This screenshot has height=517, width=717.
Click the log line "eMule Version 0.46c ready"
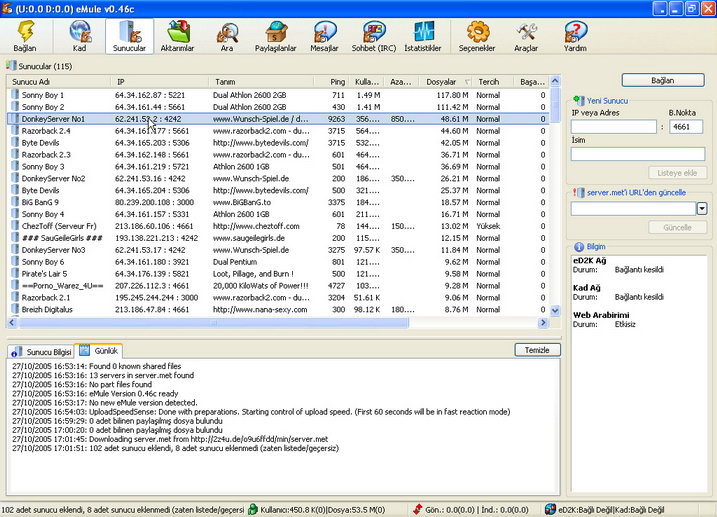(95, 393)
